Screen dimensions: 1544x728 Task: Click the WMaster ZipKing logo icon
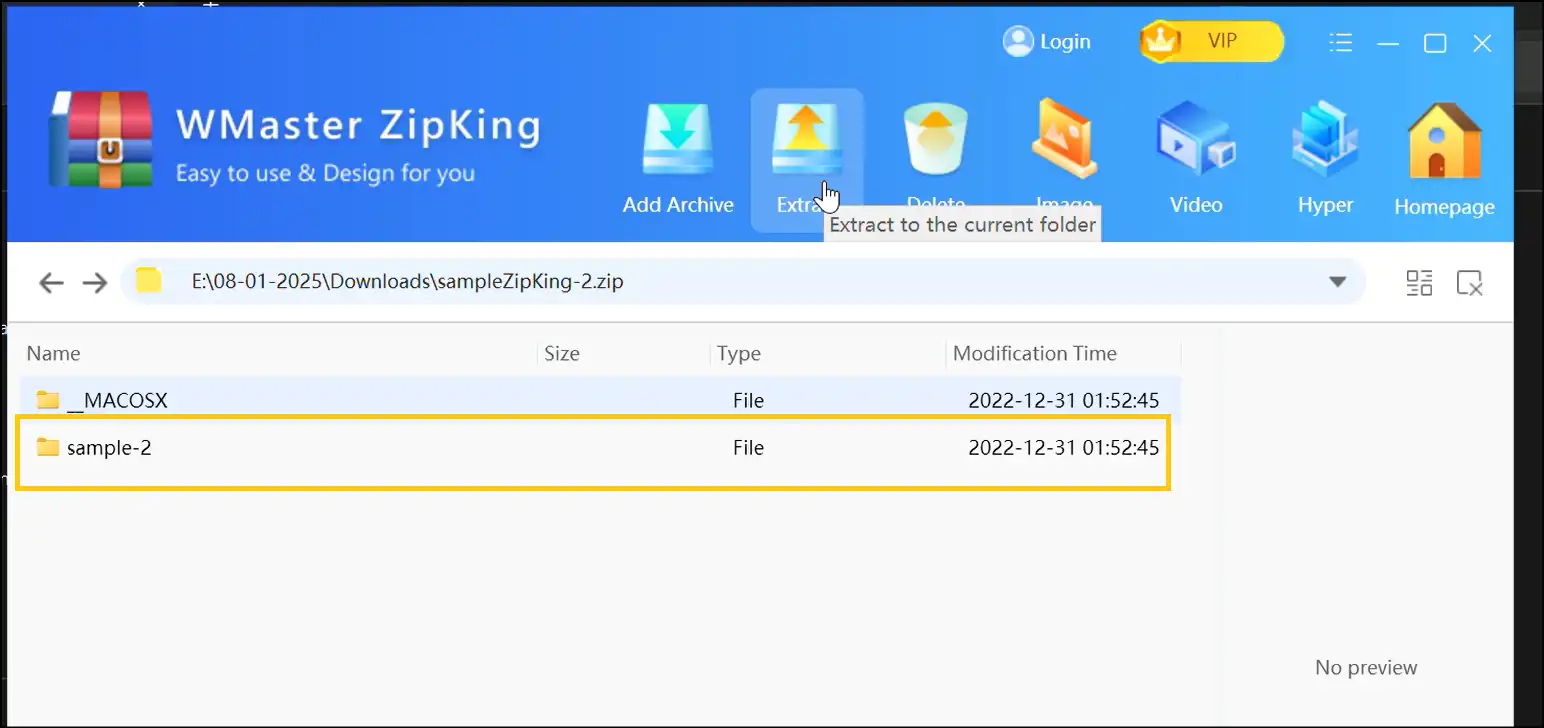101,140
